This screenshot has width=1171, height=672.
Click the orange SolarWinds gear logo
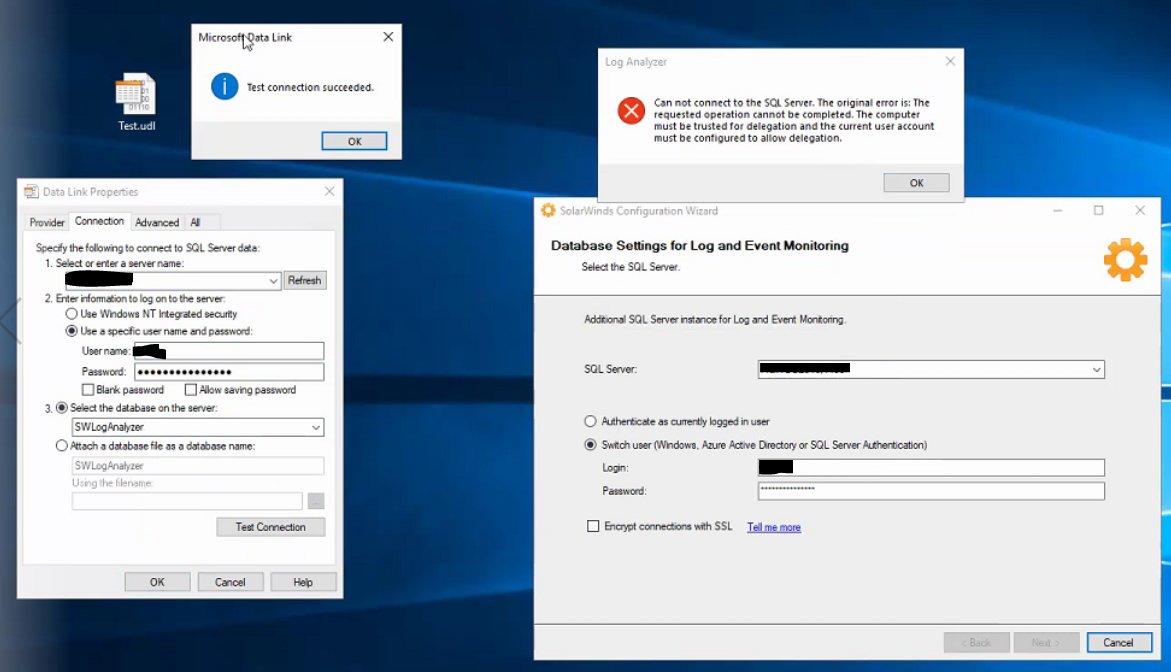1125,260
